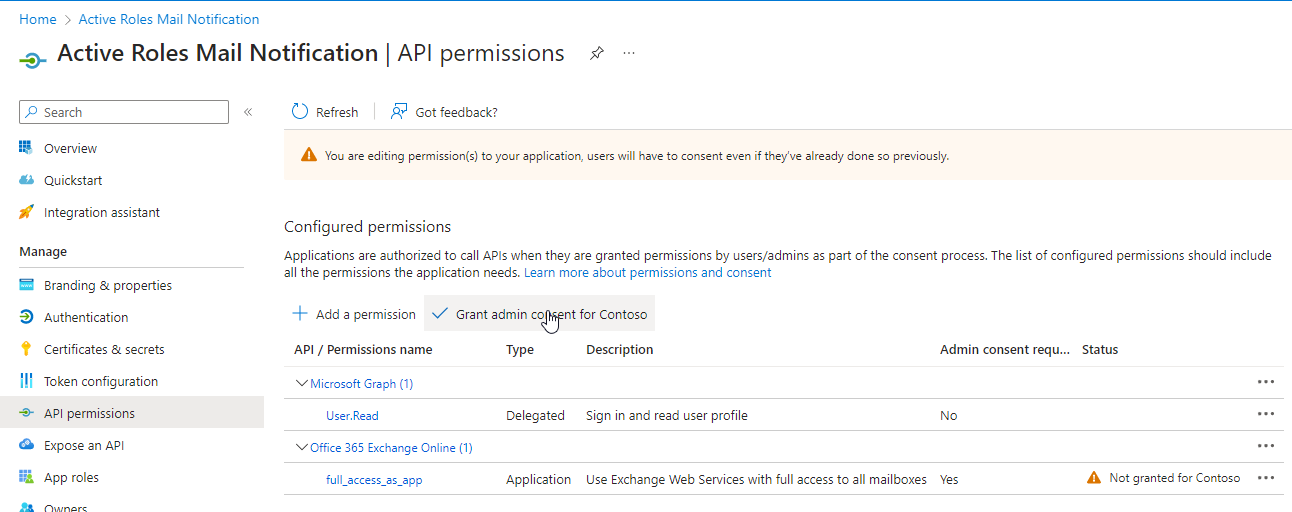Viewport: 1292px width, 512px height.
Task: Click the App roles icon
Action: click(26, 477)
